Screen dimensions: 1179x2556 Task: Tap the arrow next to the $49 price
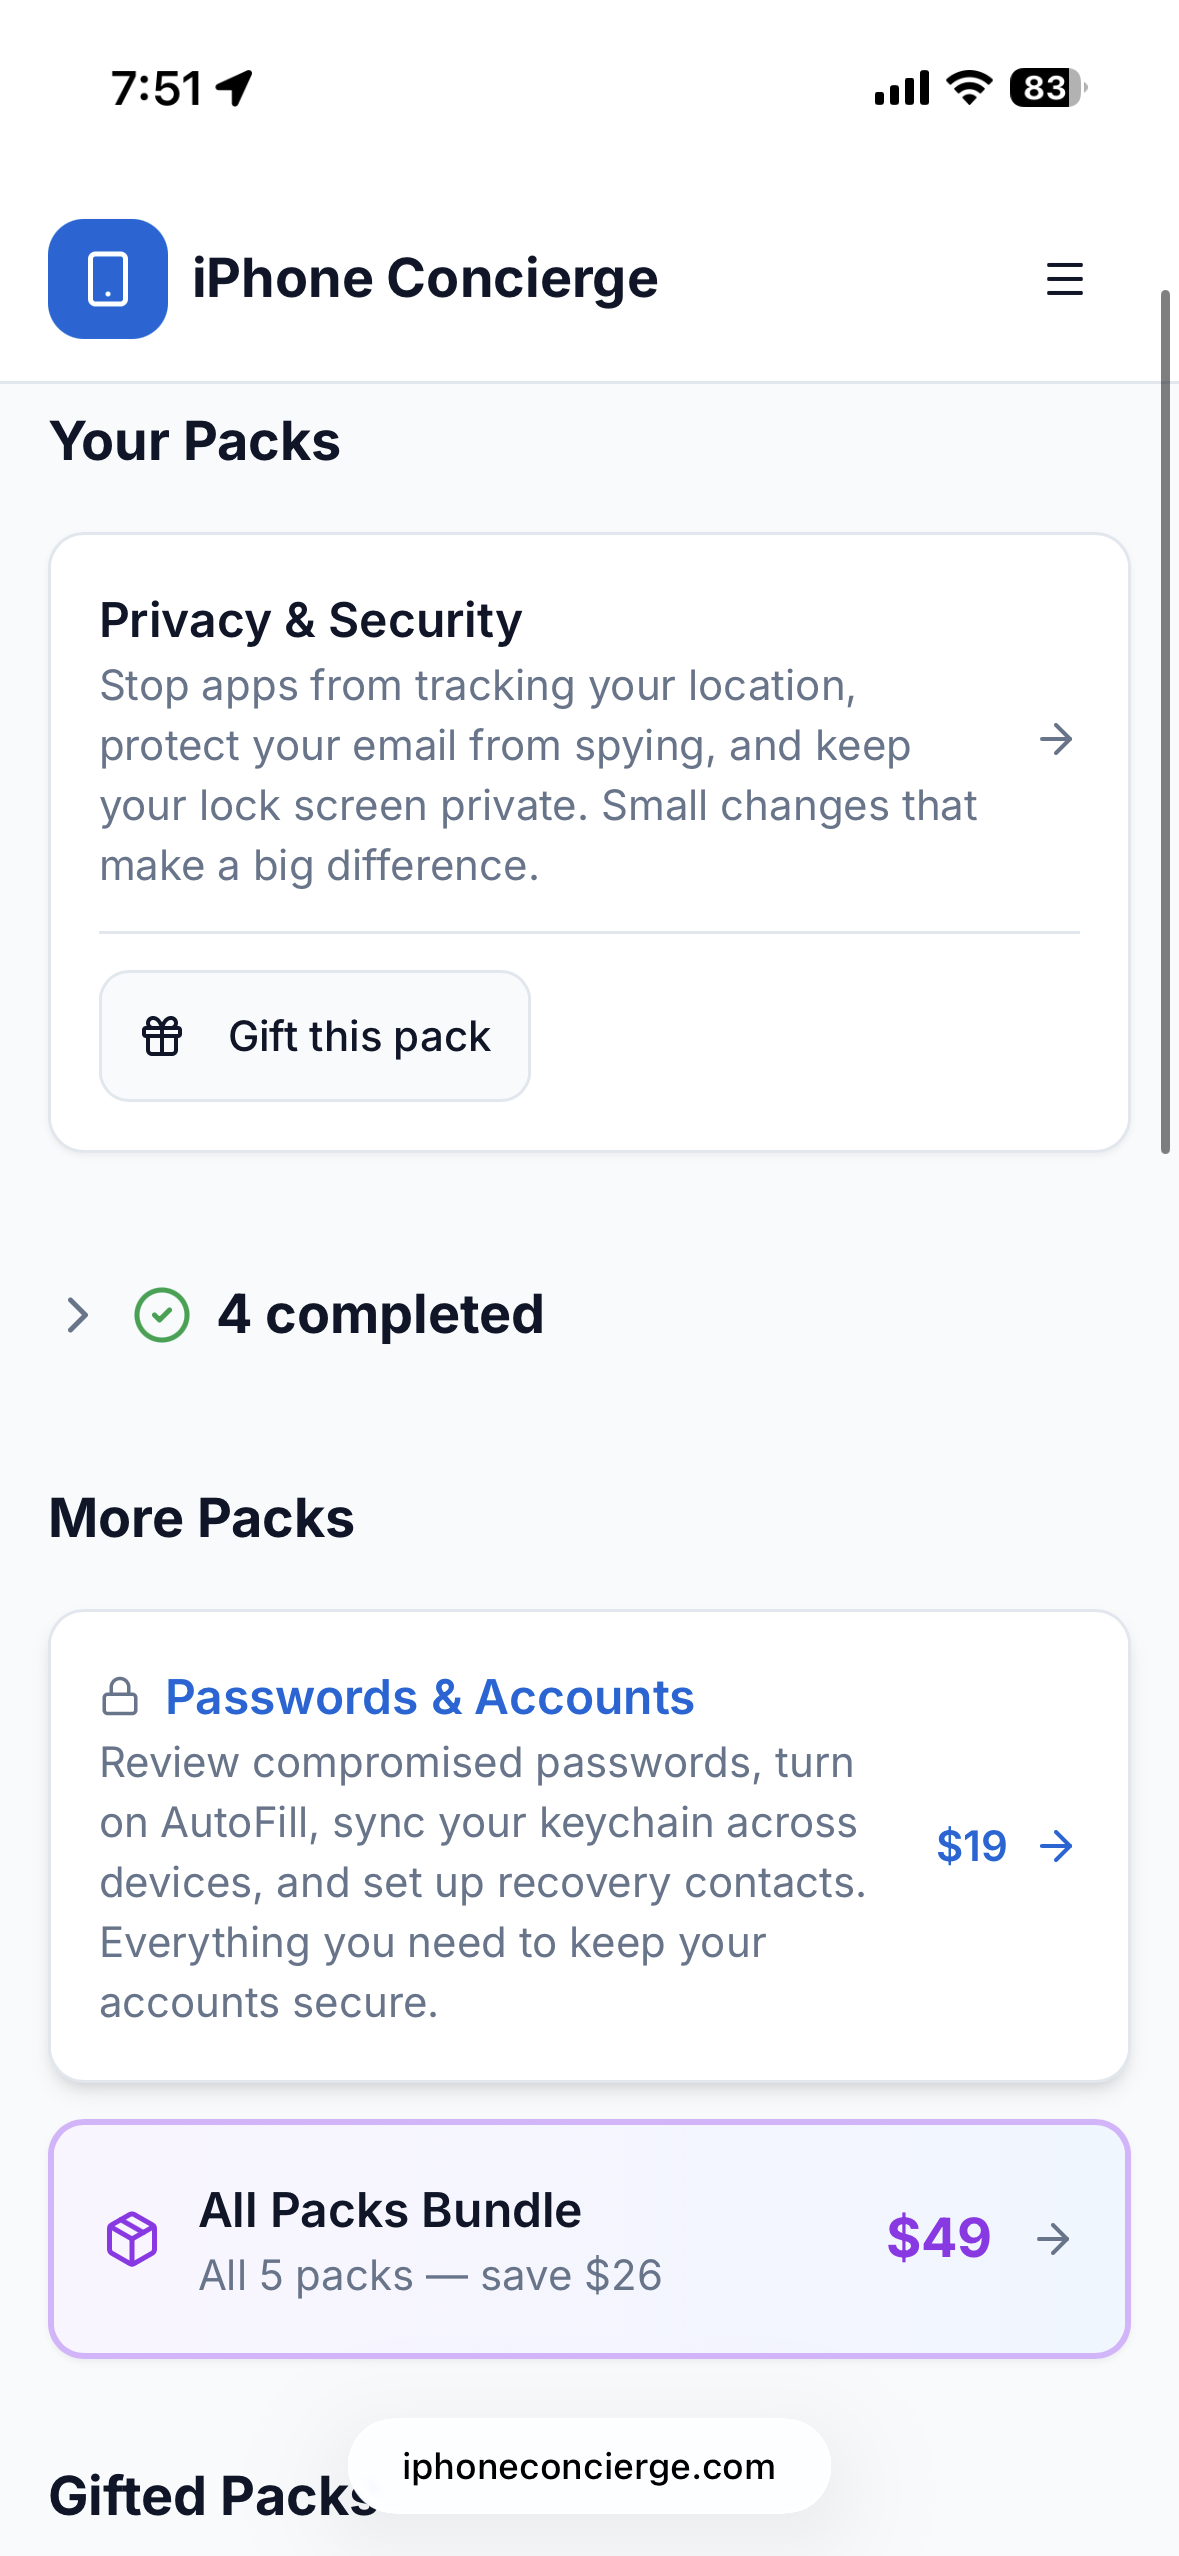[1053, 2238]
